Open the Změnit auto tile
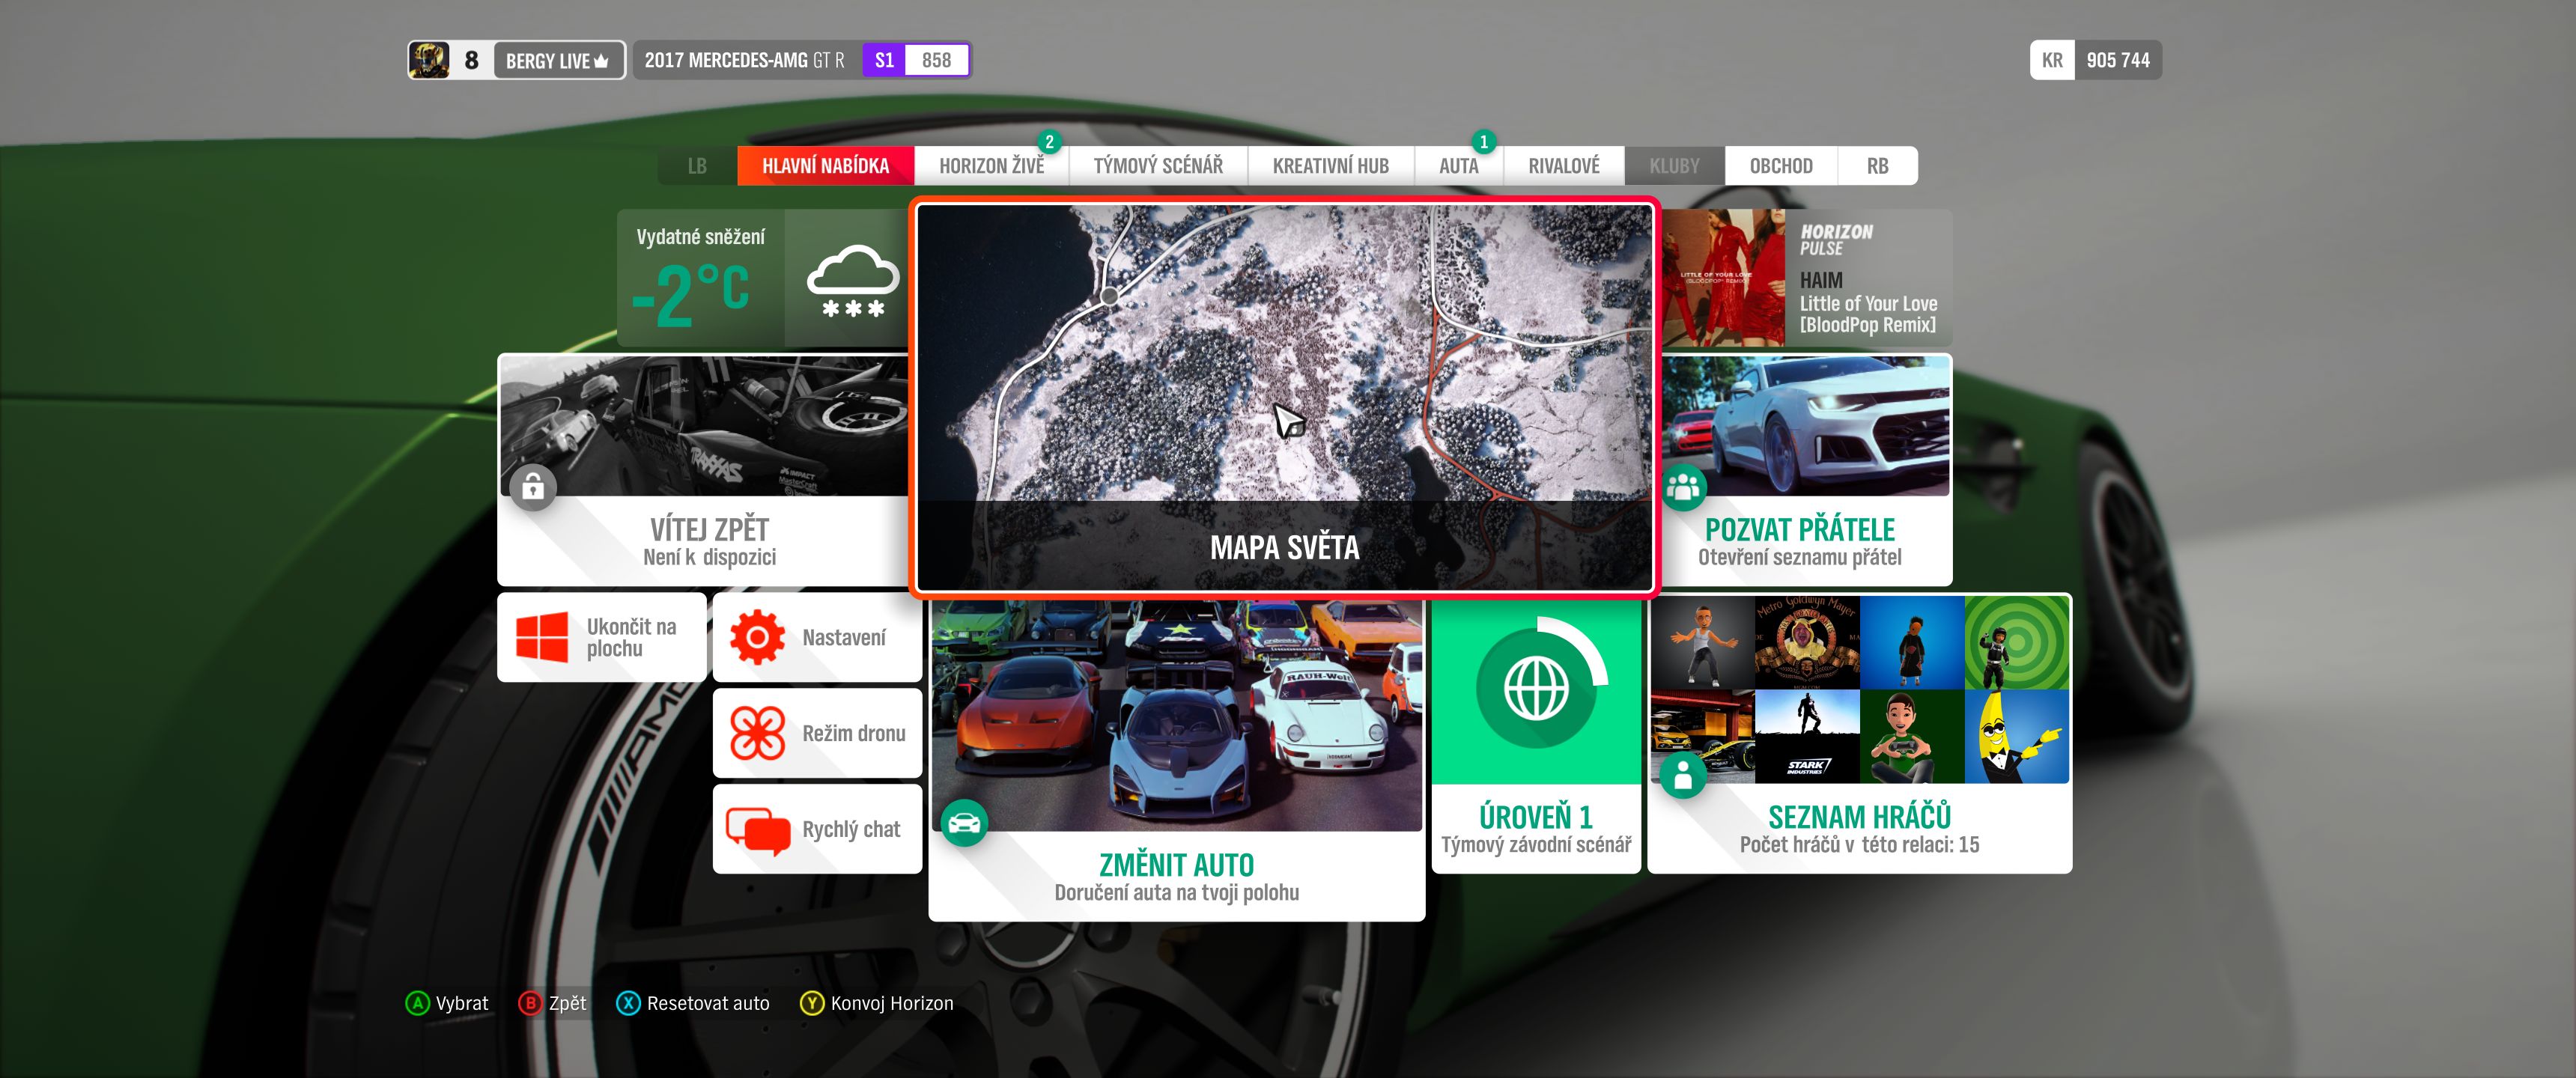Image resolution: width=2576 pixels, height=1078 pixels. [1177, 760]
